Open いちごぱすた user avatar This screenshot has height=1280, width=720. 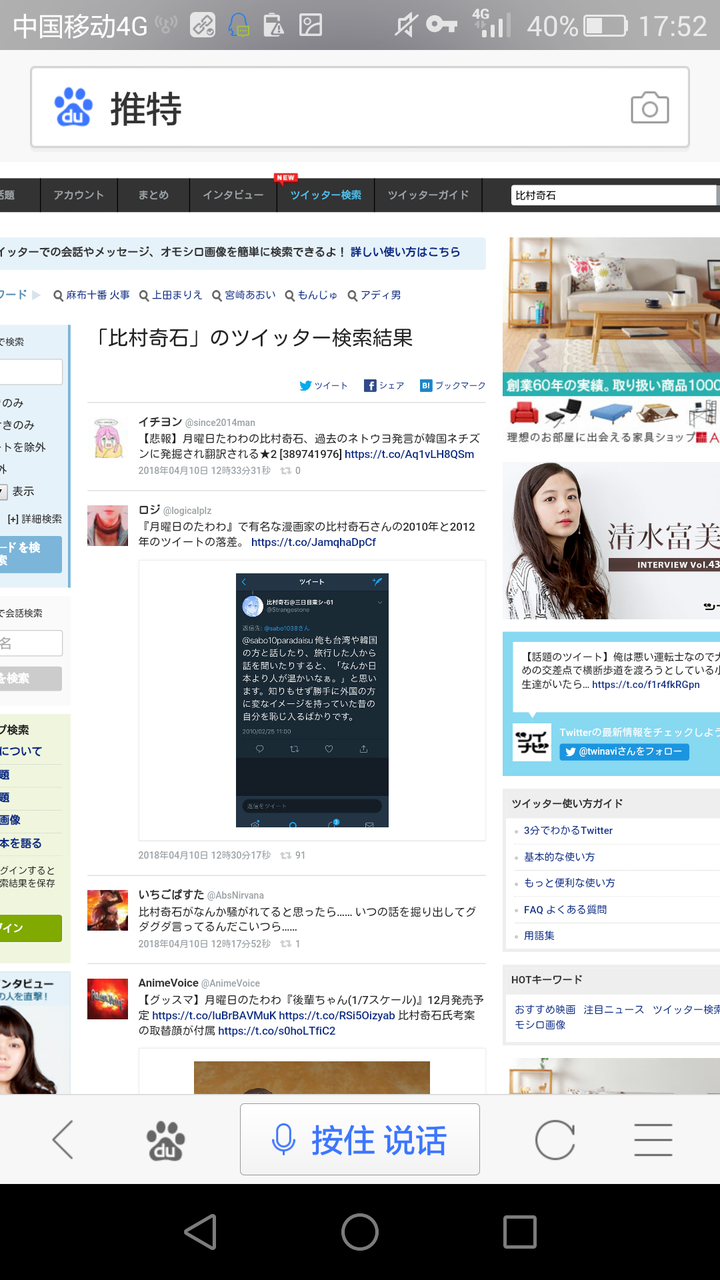(107, 910)
